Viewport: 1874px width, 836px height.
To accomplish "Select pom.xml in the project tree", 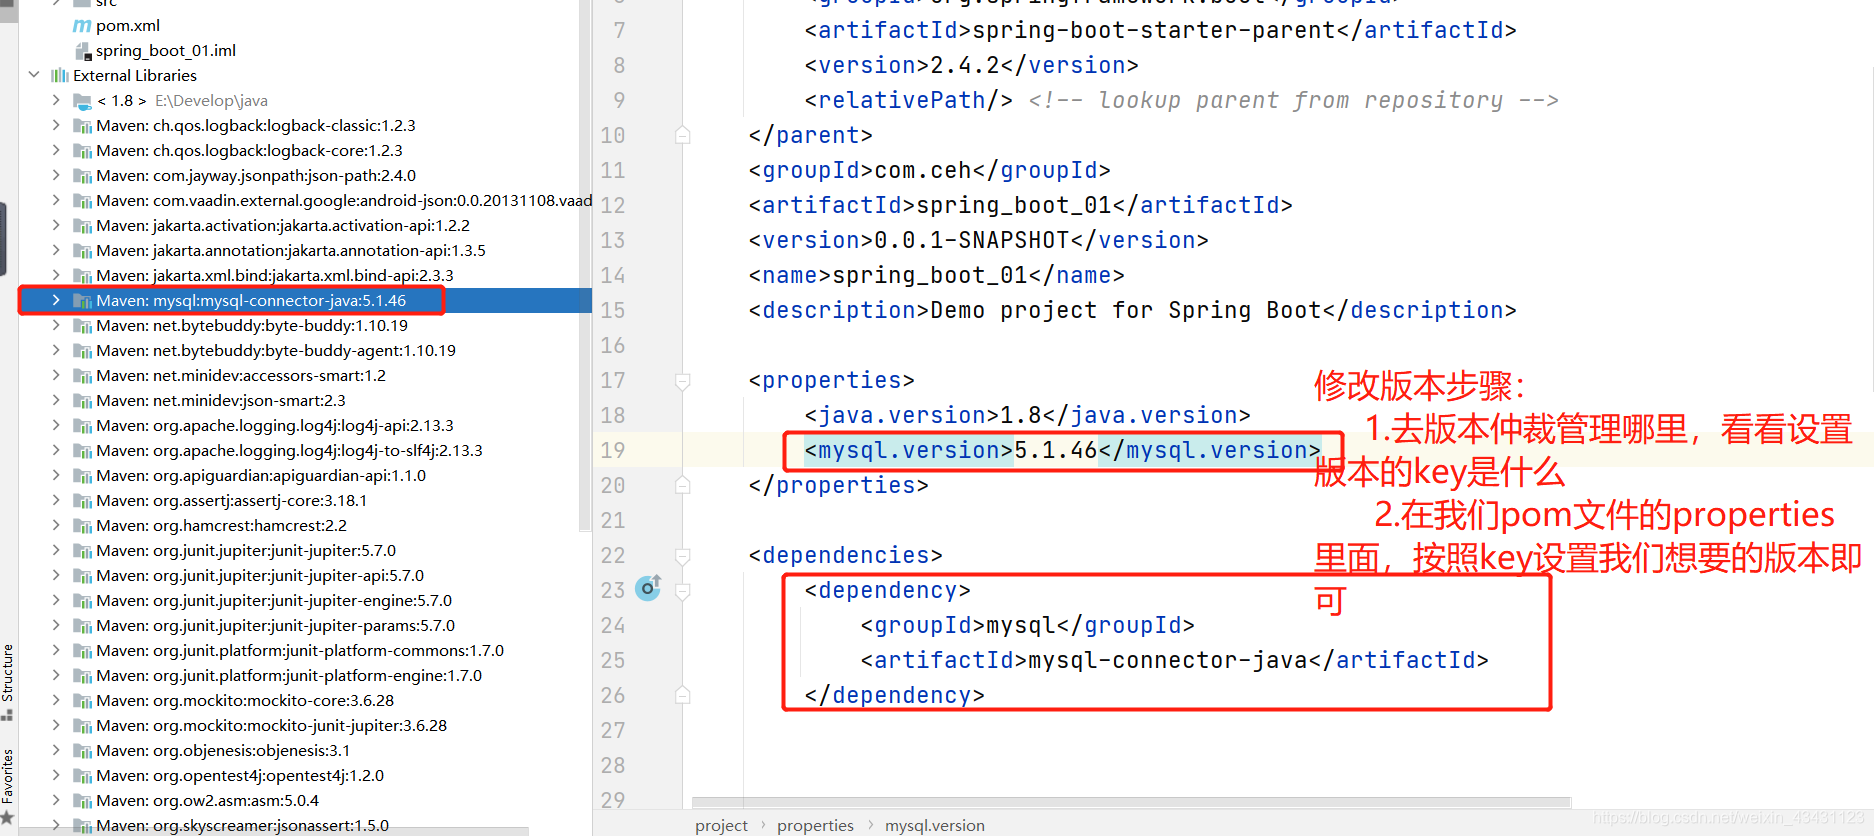I will point(128,26).
